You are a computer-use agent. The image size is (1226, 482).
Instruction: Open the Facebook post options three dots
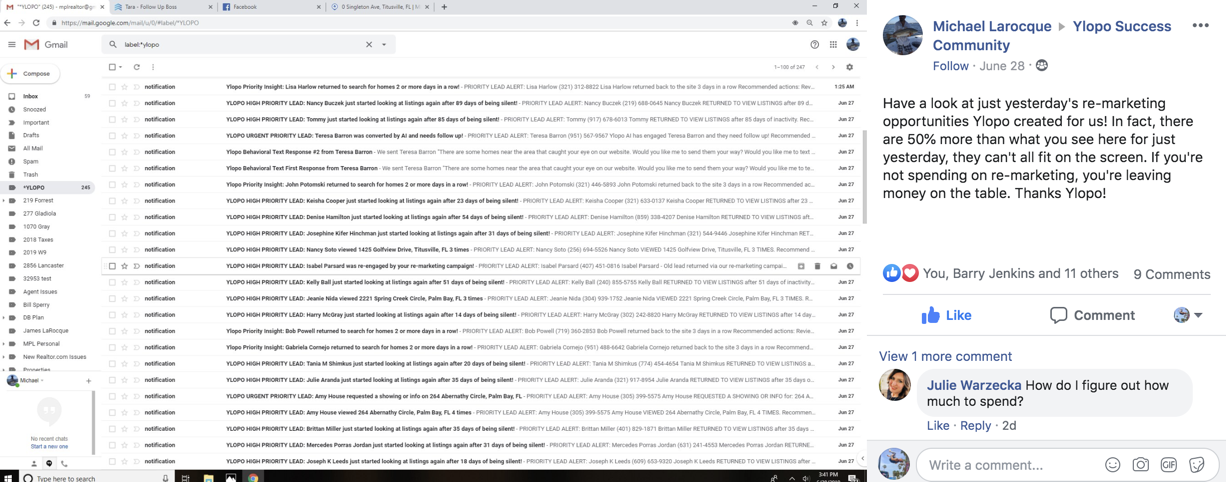click(x=1200, y=26)
